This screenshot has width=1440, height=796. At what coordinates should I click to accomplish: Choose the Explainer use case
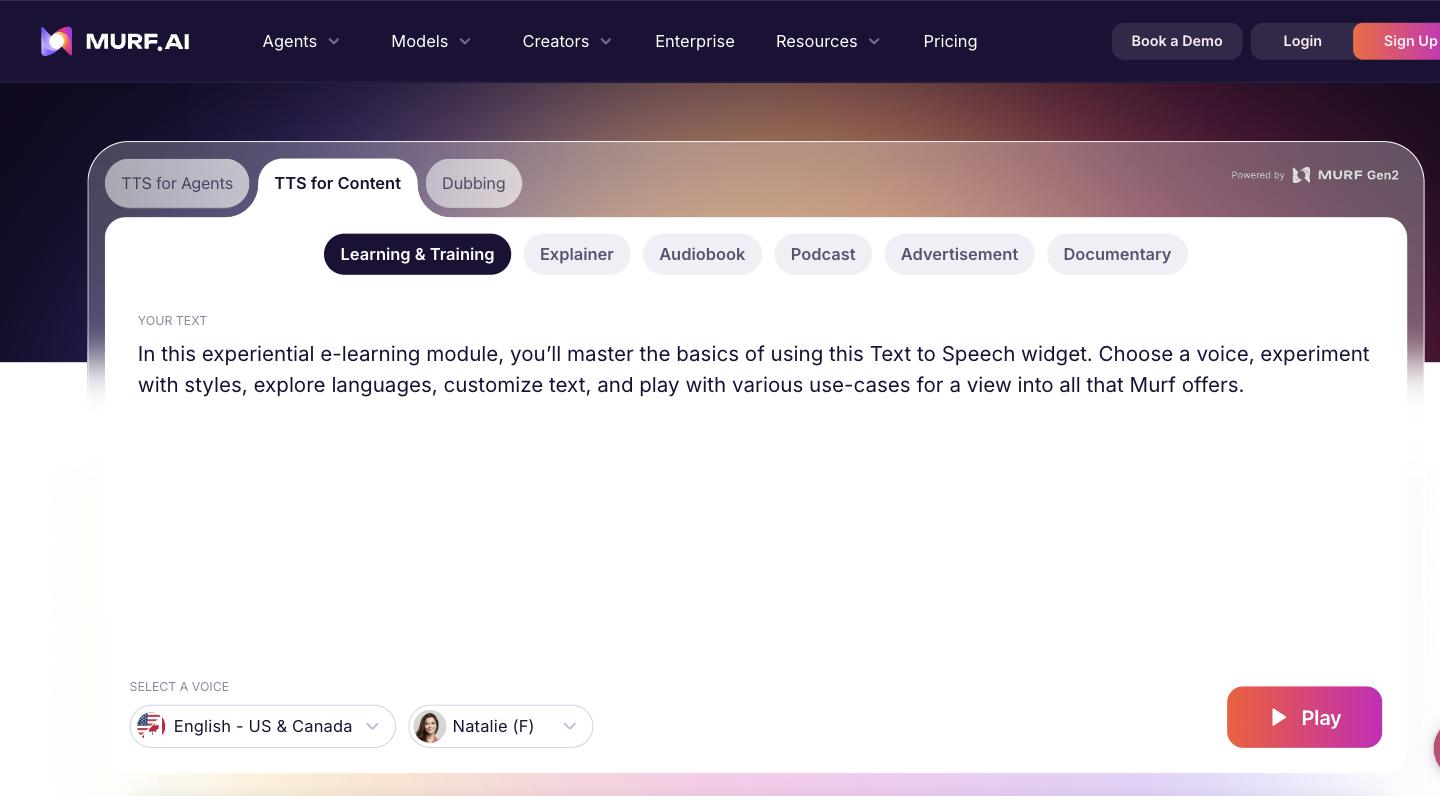pos(577,254)
